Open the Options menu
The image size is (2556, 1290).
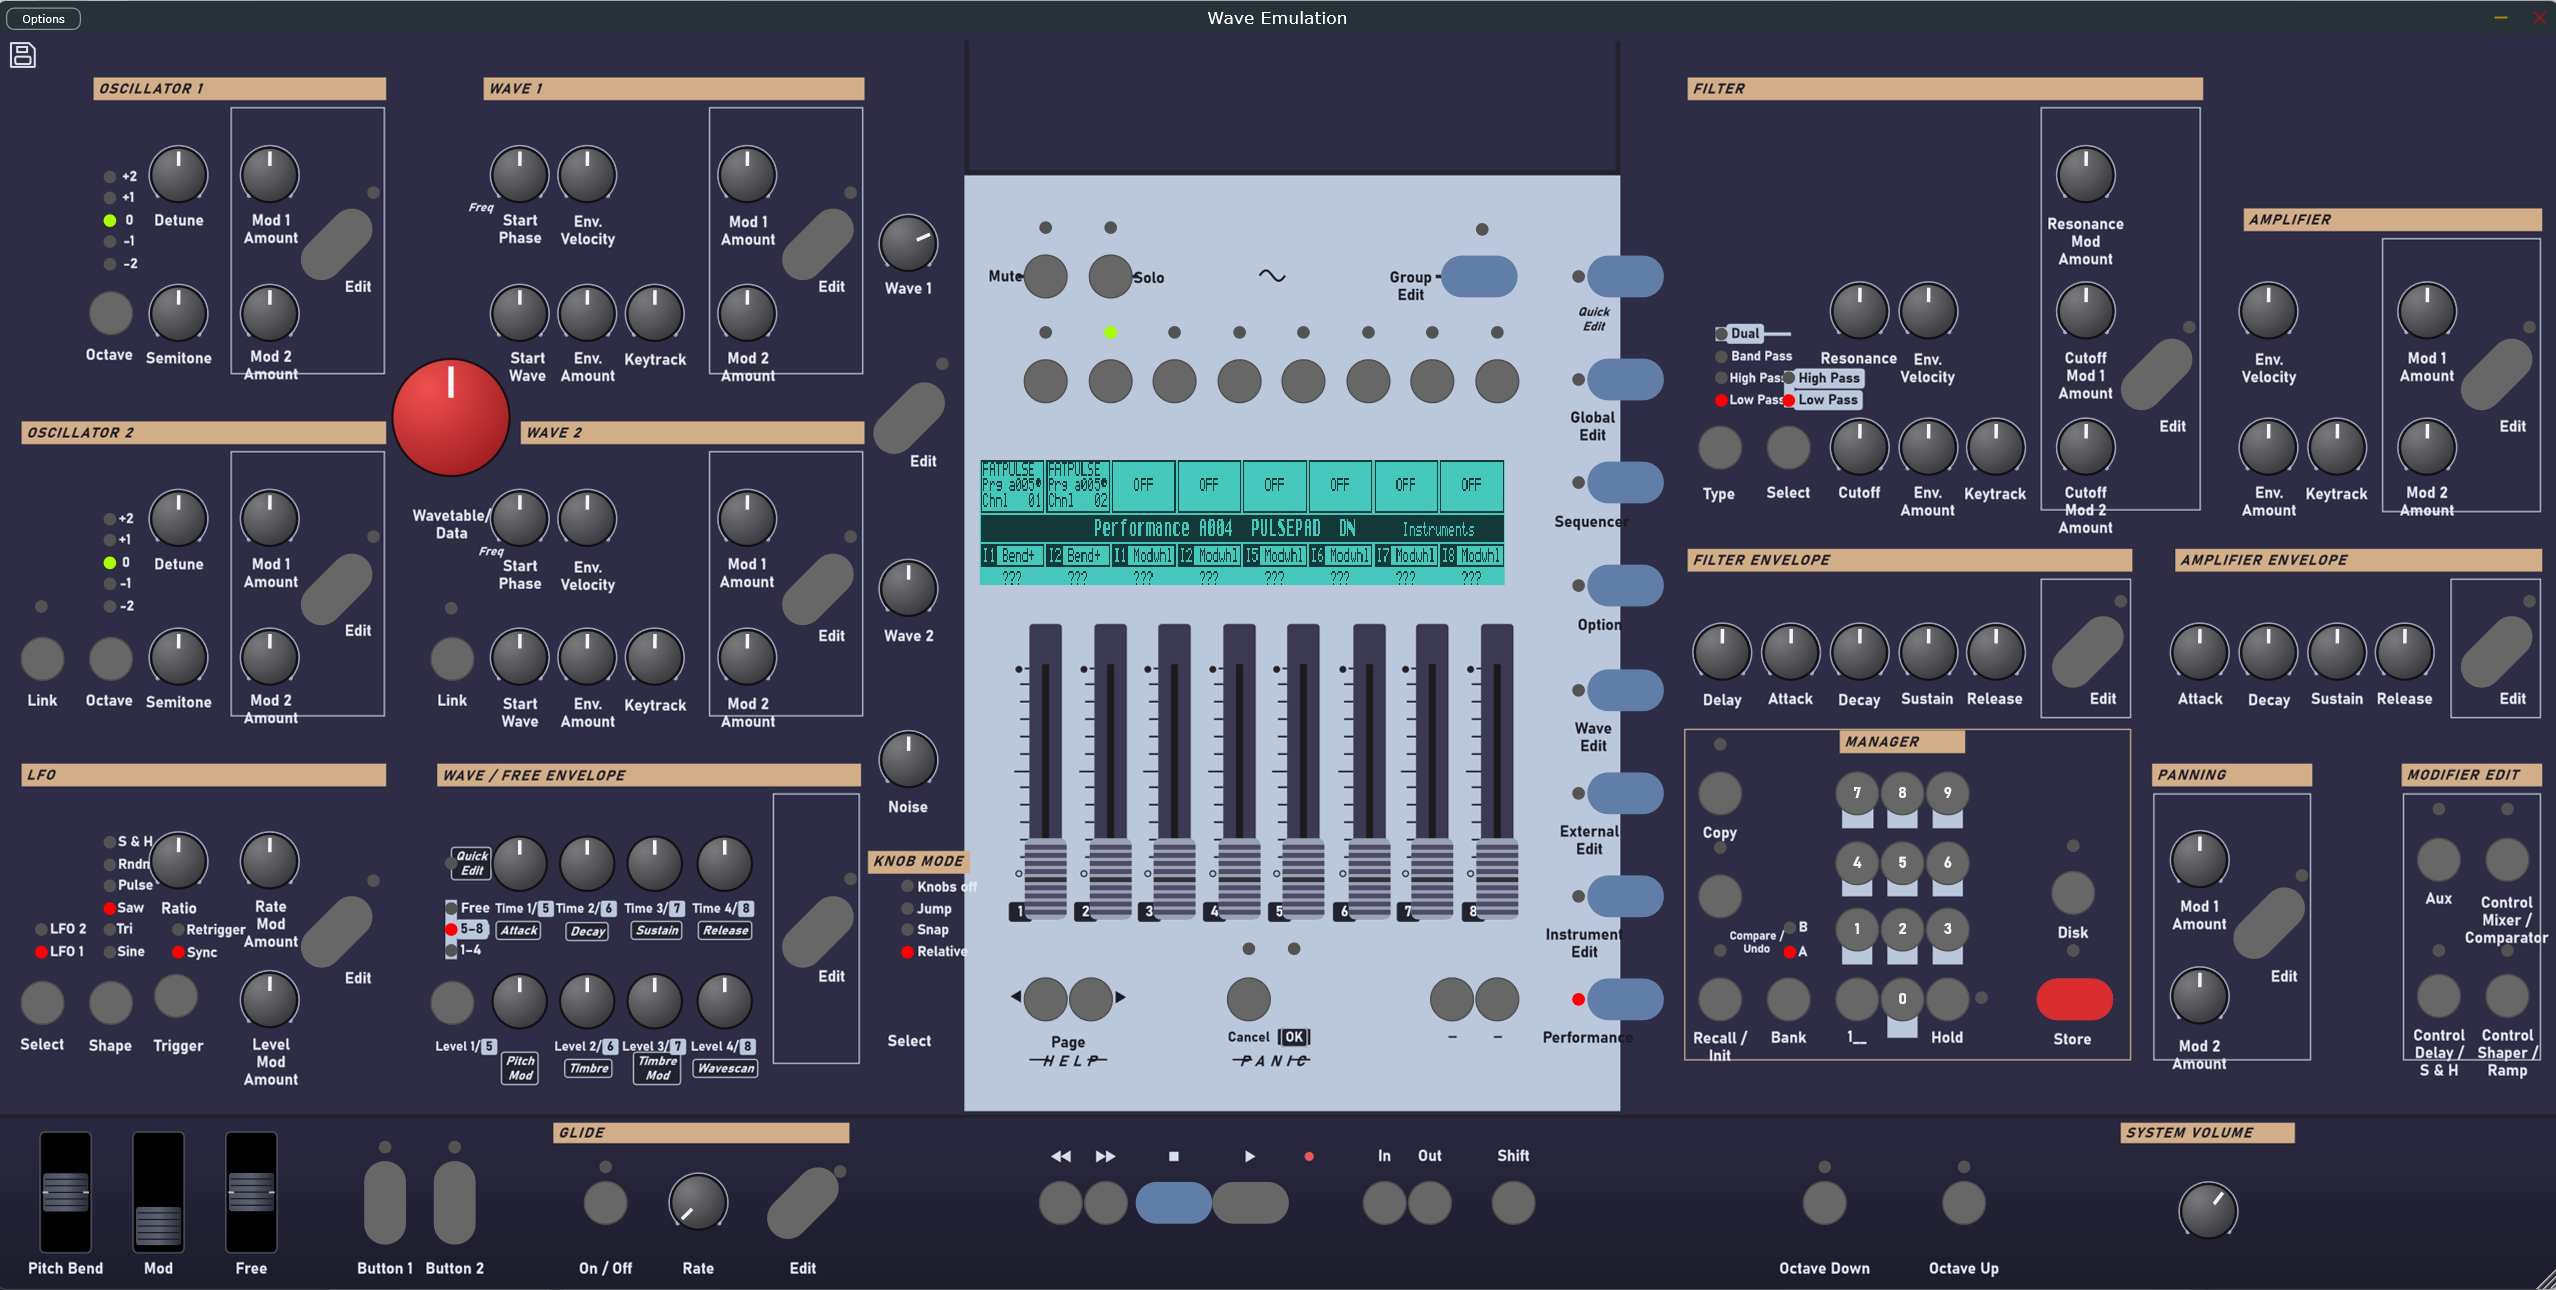tap(43, 18)
